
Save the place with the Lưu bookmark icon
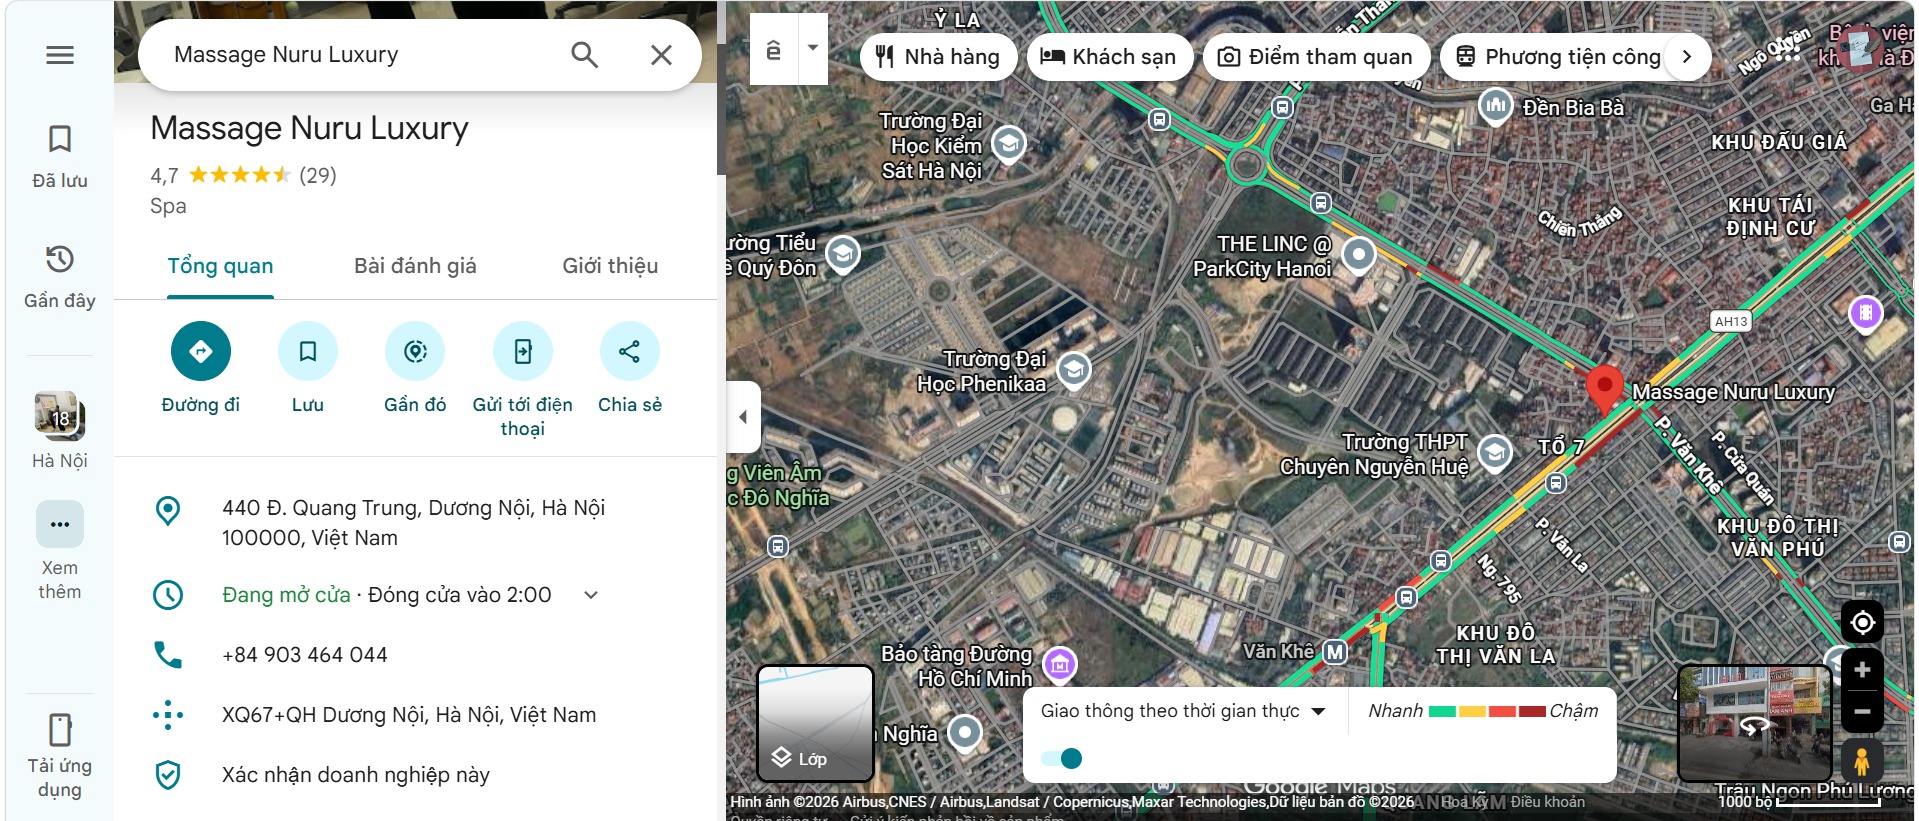pyautogui.click(x=308, y=351)
